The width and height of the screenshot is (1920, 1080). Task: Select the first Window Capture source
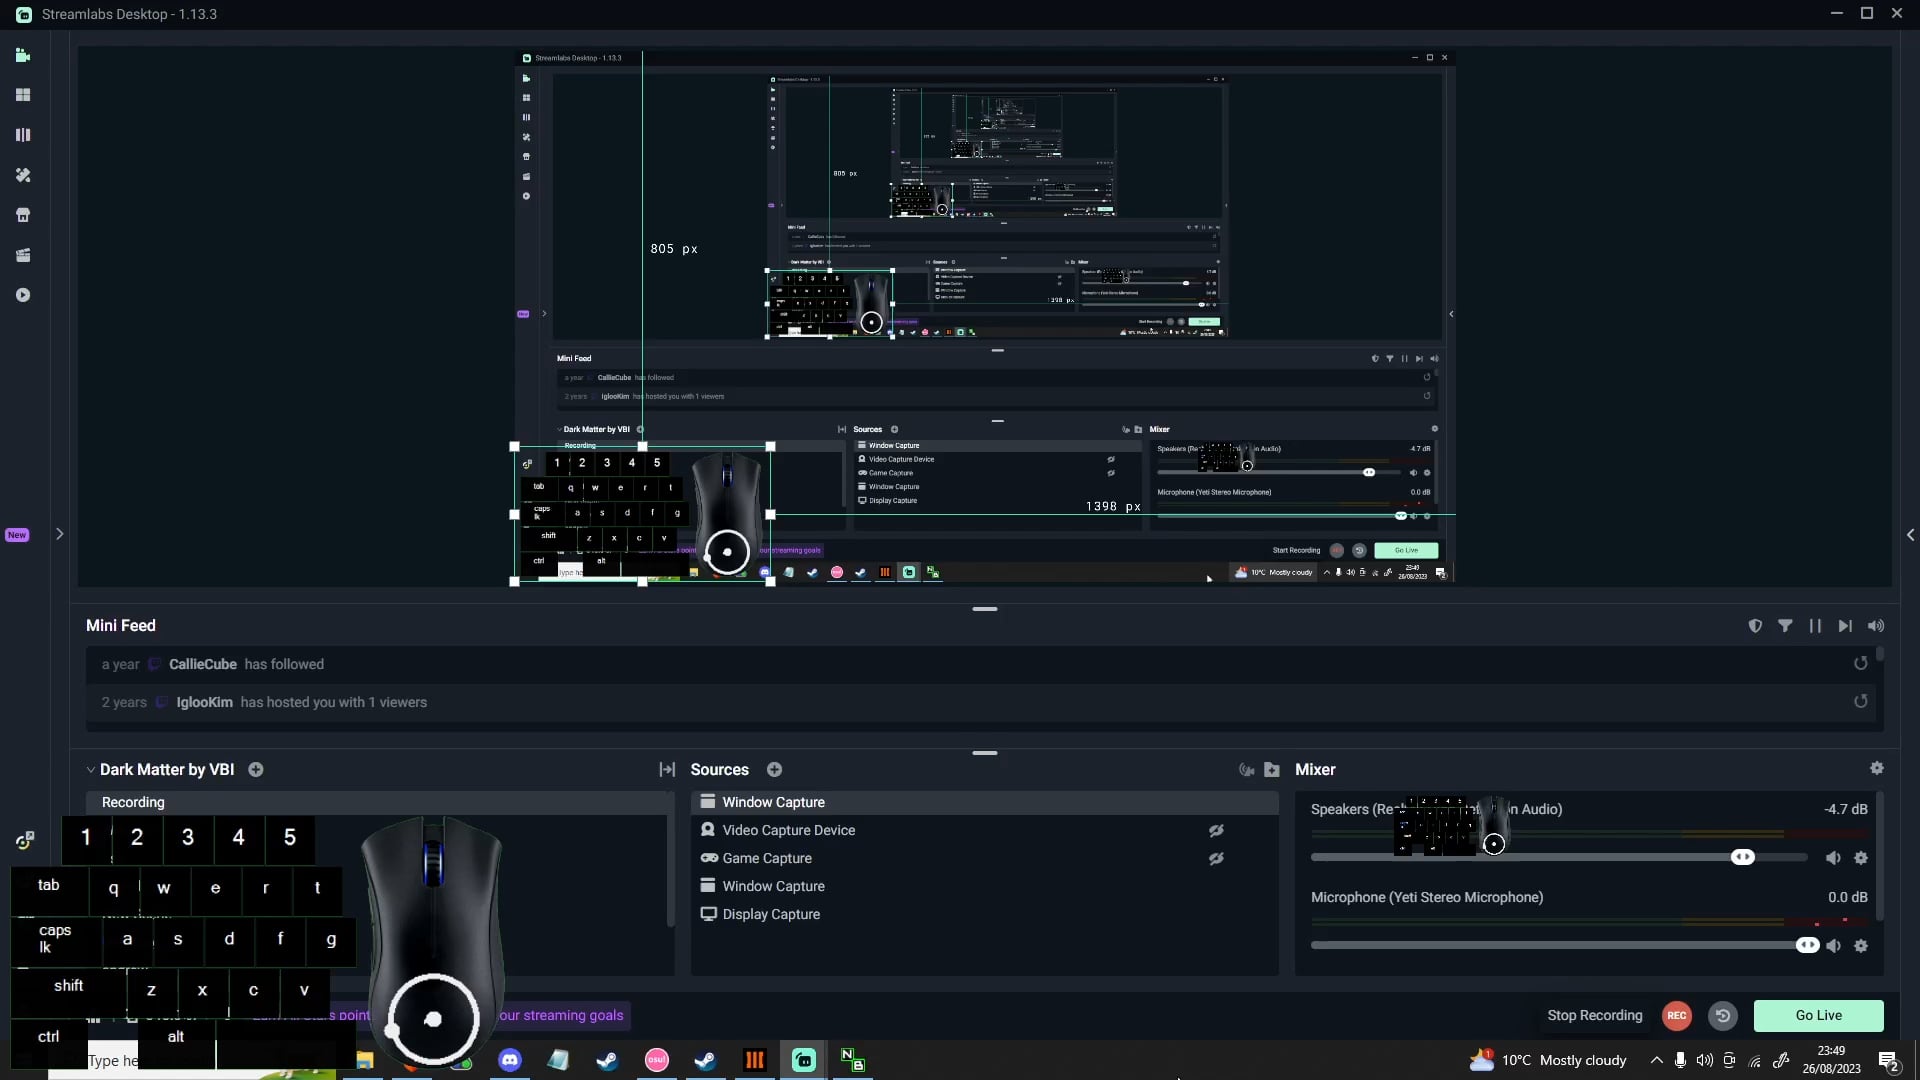984,802
